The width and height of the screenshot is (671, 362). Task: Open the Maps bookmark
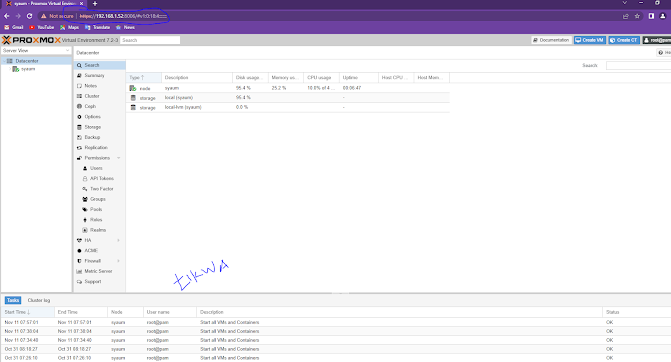click(x=69, y=27)
